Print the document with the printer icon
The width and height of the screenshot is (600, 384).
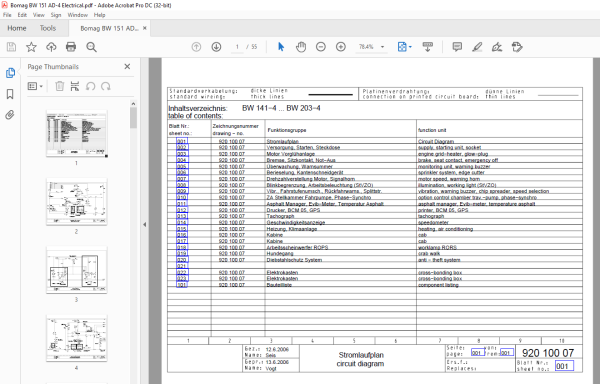(x=71, y=47)
